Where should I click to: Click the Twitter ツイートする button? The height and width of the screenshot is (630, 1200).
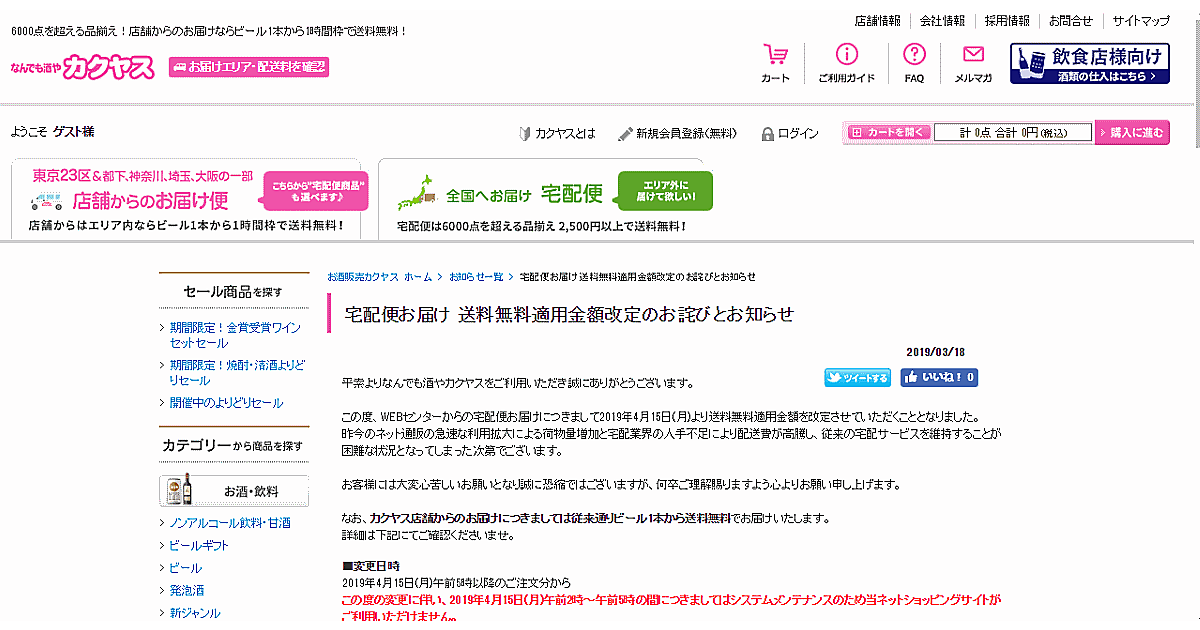click(x=857, y=378)
